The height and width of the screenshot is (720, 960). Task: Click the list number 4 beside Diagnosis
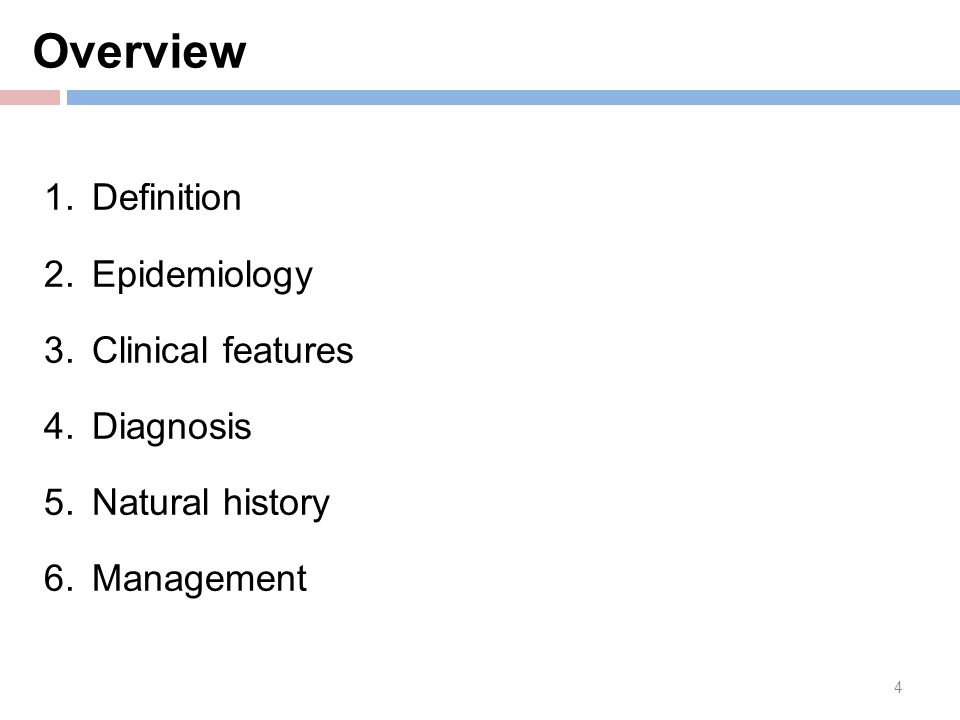(x=58, y=426)
